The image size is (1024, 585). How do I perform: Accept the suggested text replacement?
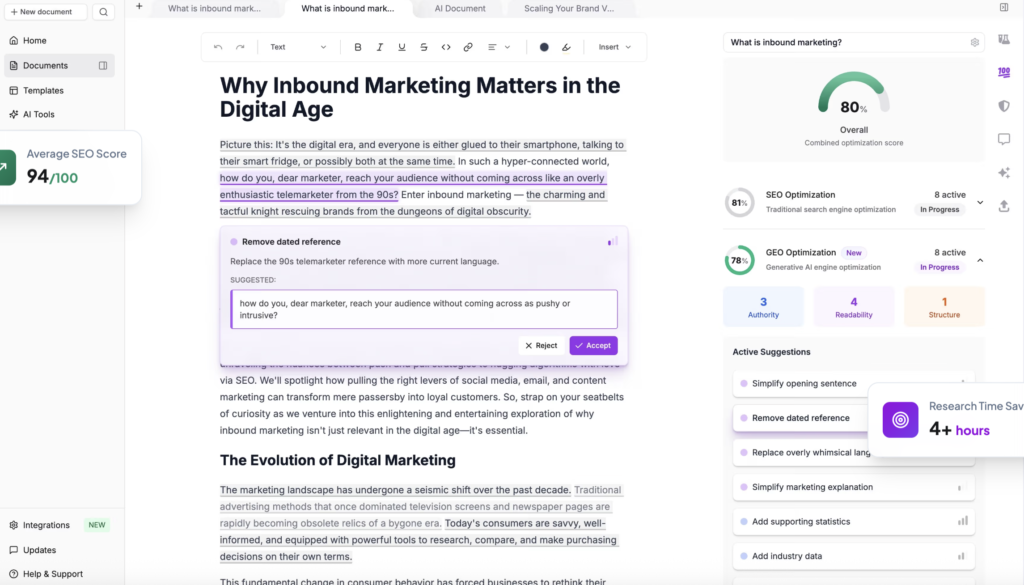pyautogui.click(x=593, y=345)
